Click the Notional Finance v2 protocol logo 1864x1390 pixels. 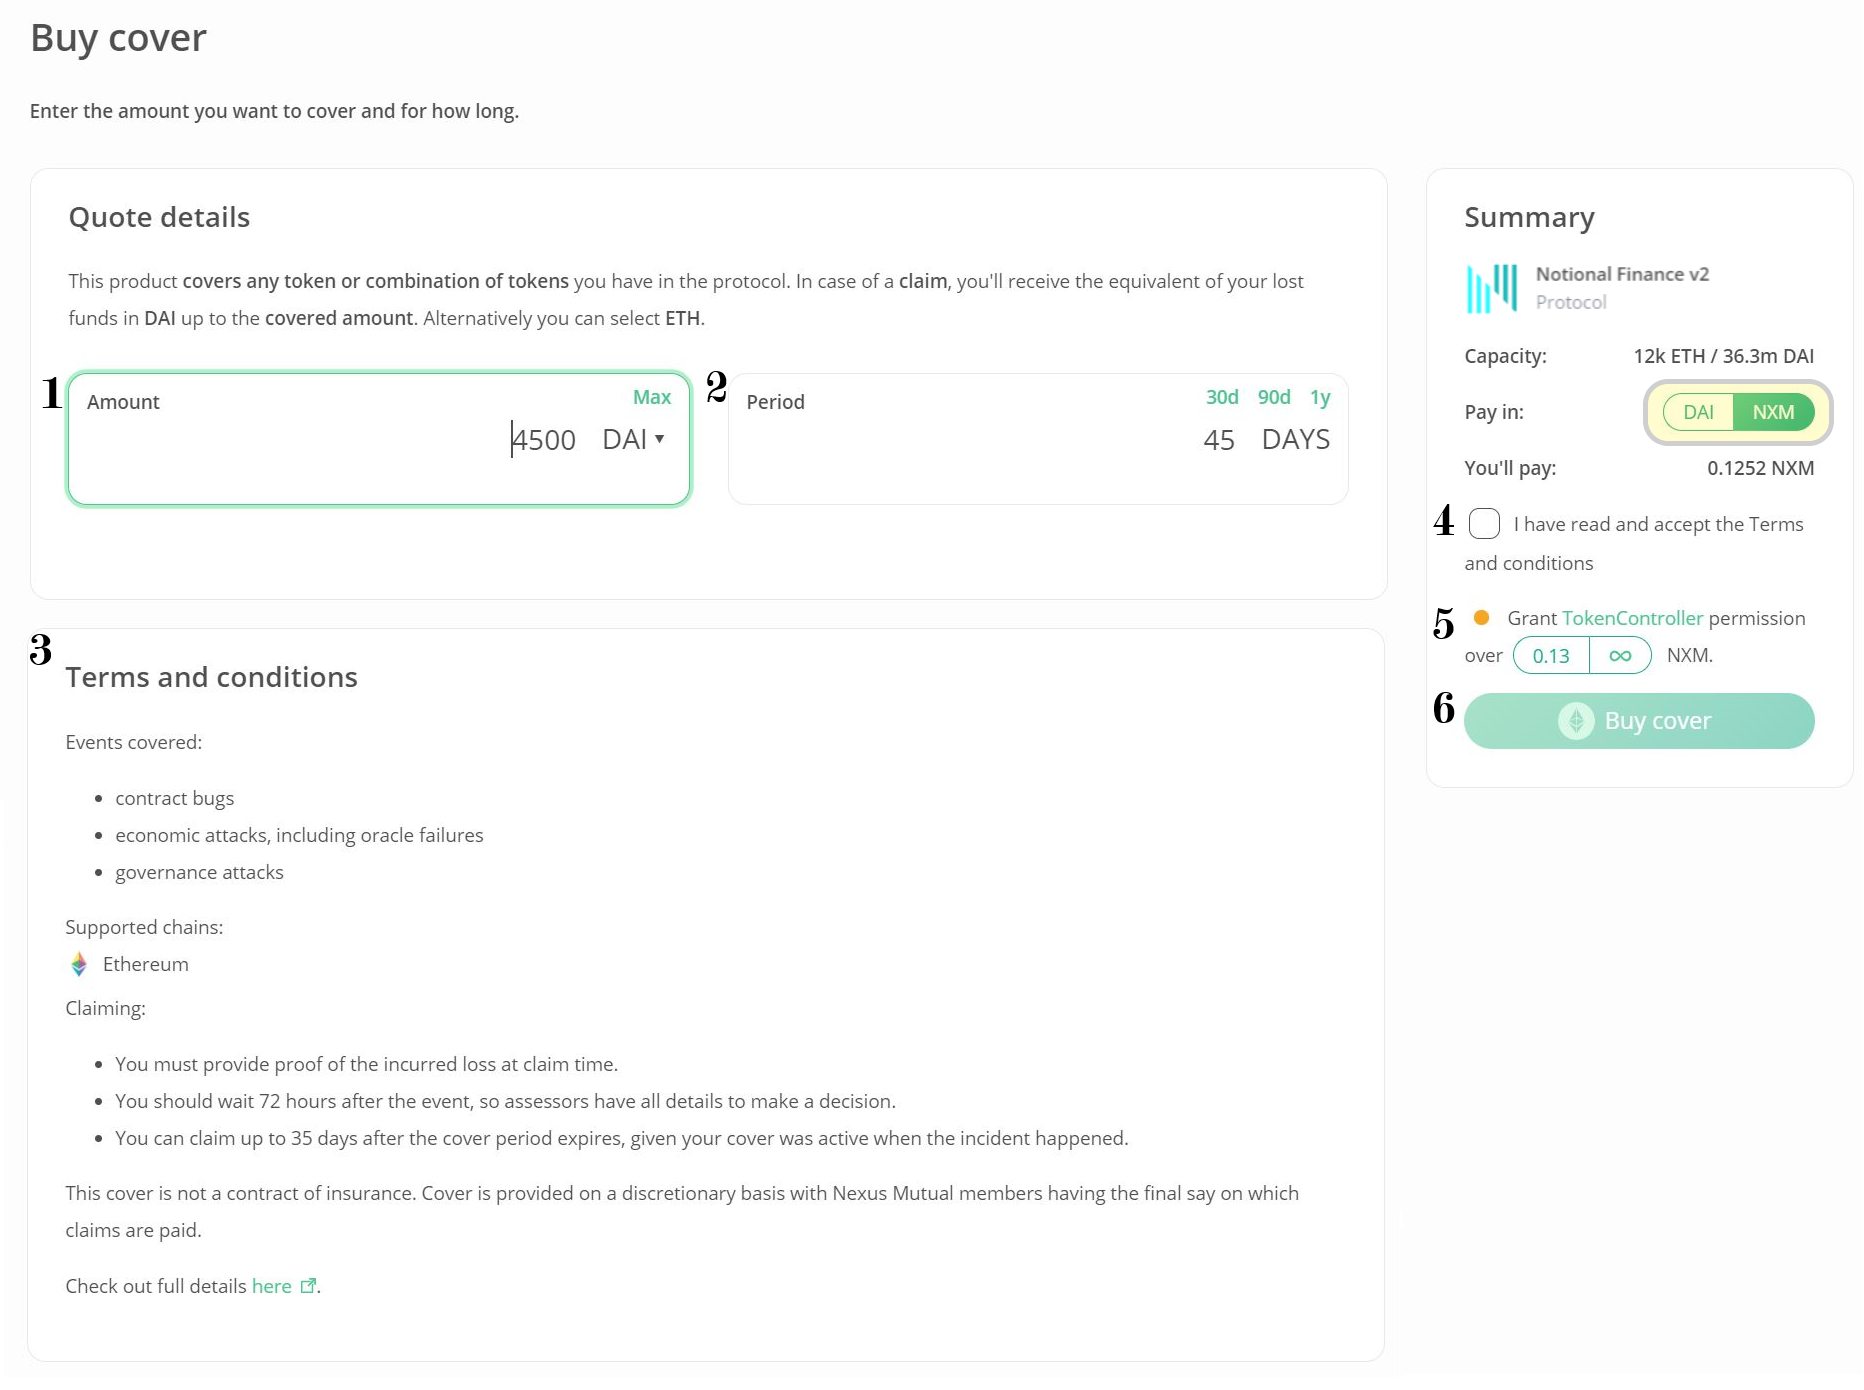(1492, 289)
